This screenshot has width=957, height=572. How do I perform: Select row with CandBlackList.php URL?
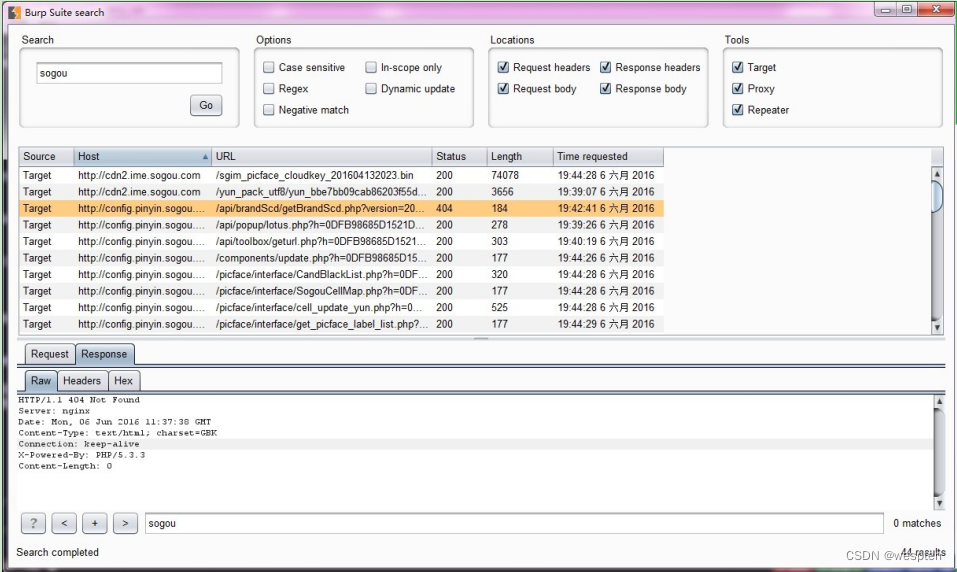341,274
